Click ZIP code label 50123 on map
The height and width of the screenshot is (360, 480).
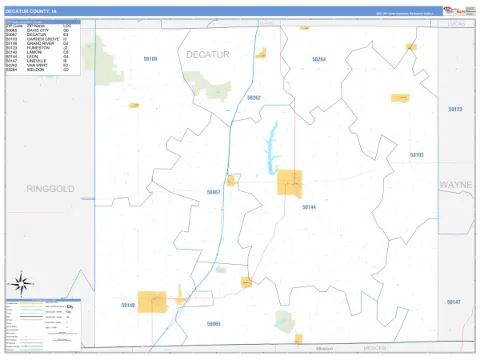coord(455,109)
